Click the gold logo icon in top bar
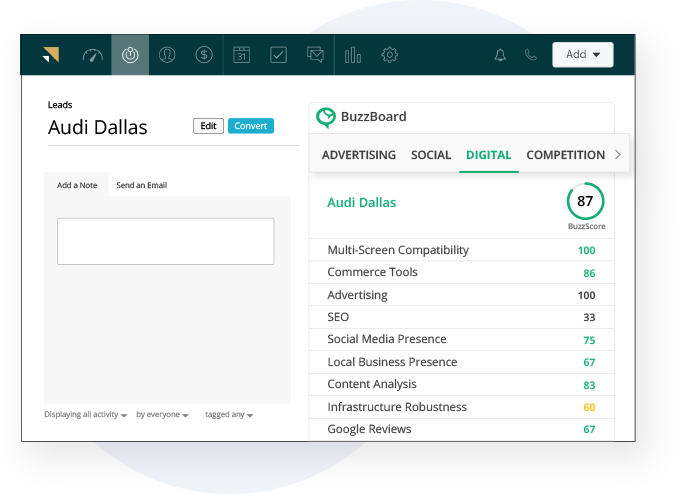The width and height of the screenshot is (680, 494). pos(51,55)
